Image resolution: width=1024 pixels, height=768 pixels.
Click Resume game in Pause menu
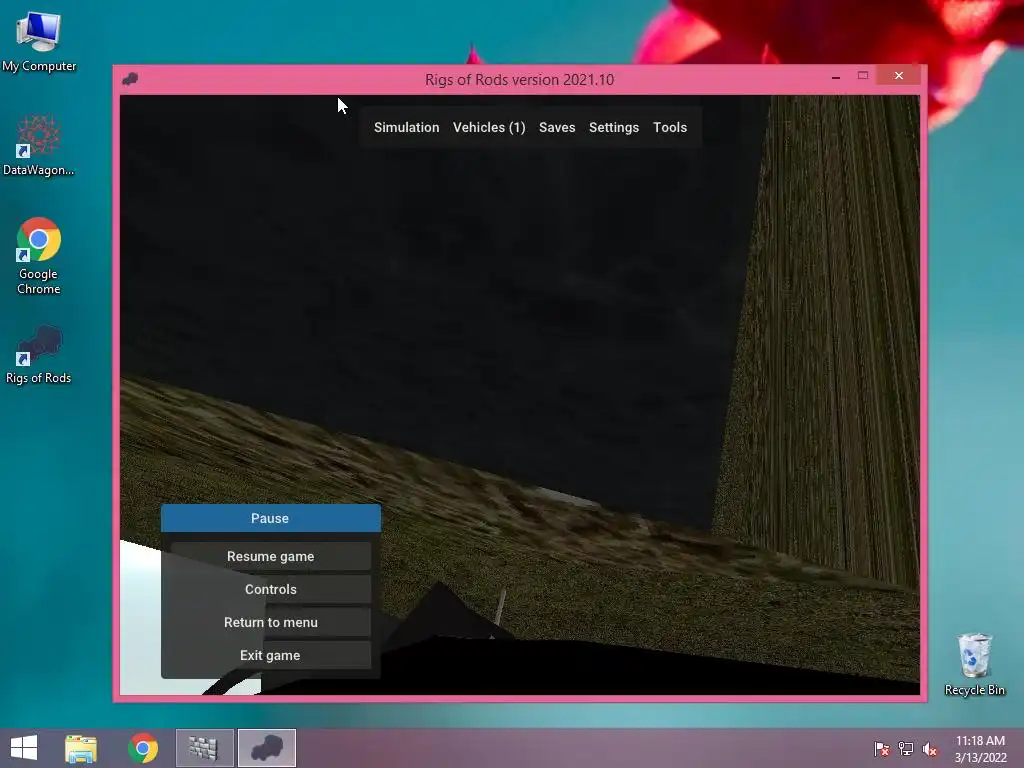tap(270, 556)
